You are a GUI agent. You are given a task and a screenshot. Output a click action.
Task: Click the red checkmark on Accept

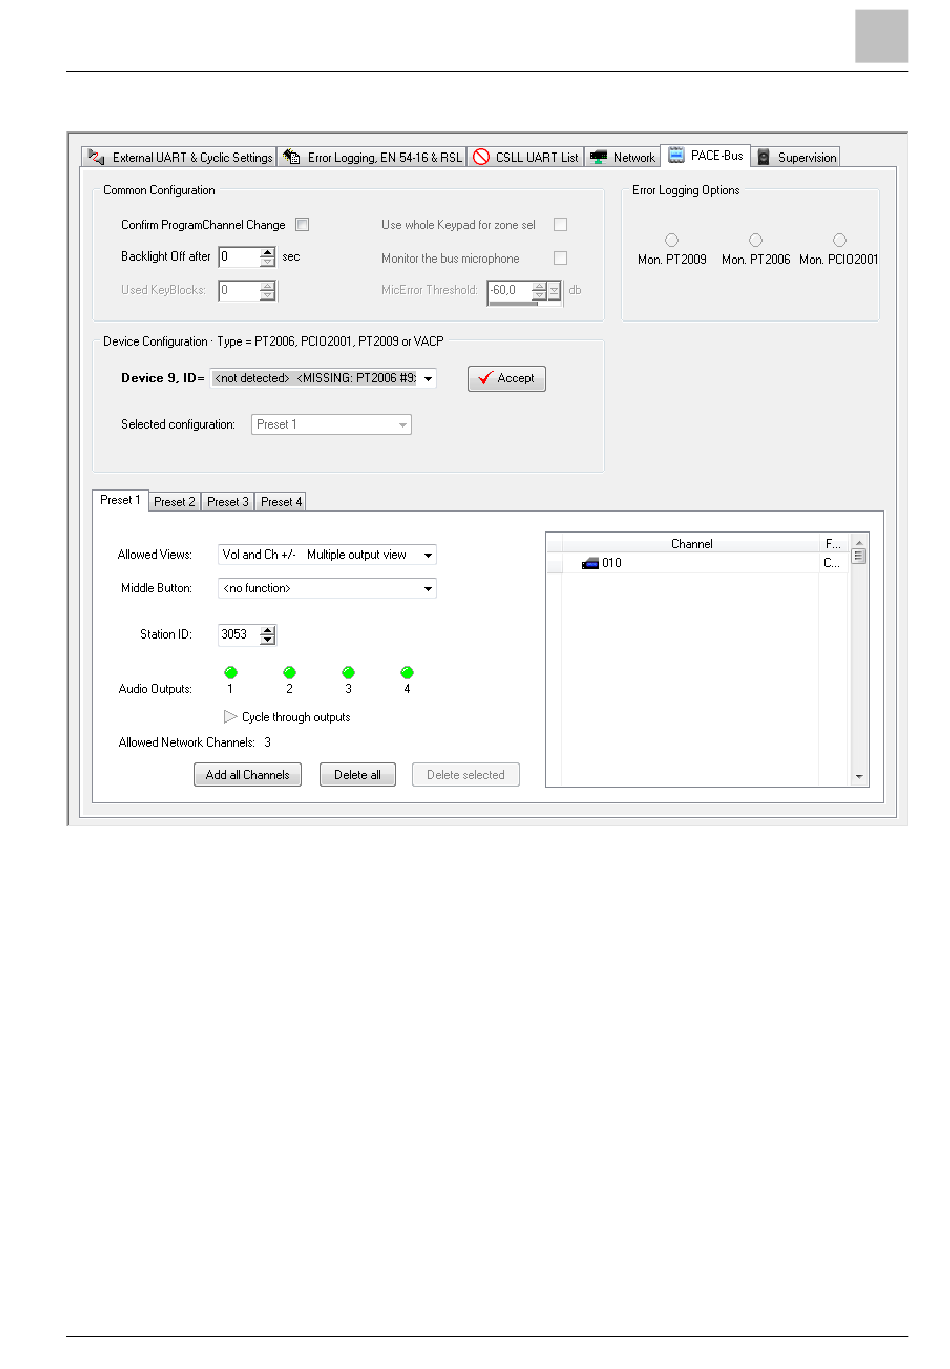coord(485,378)
